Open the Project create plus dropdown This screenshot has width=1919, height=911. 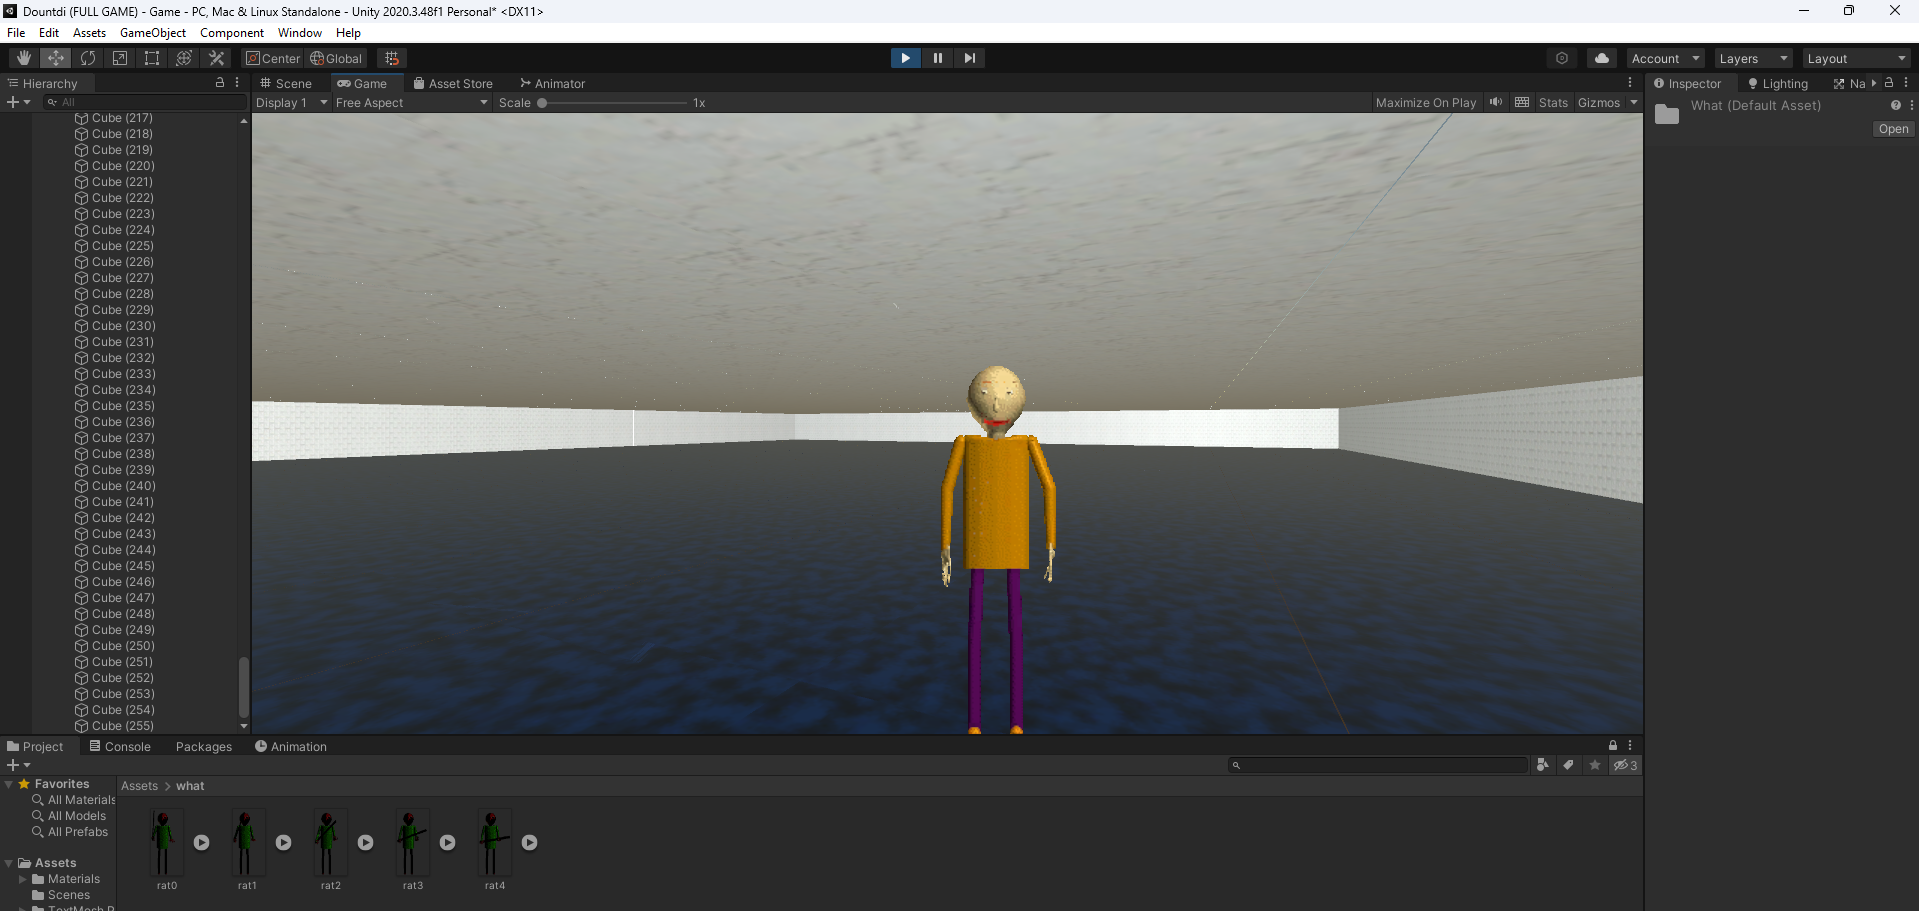18,765
